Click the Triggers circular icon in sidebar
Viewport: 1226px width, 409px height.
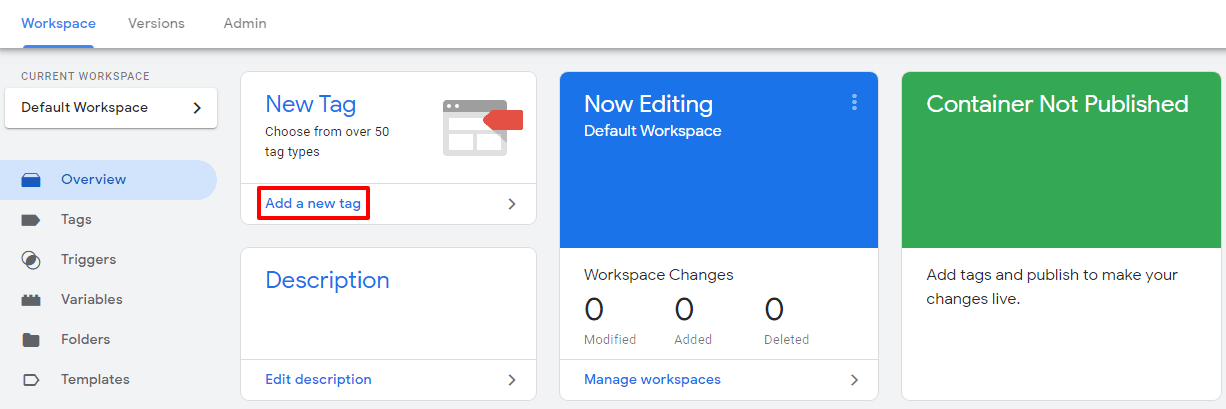31,260
